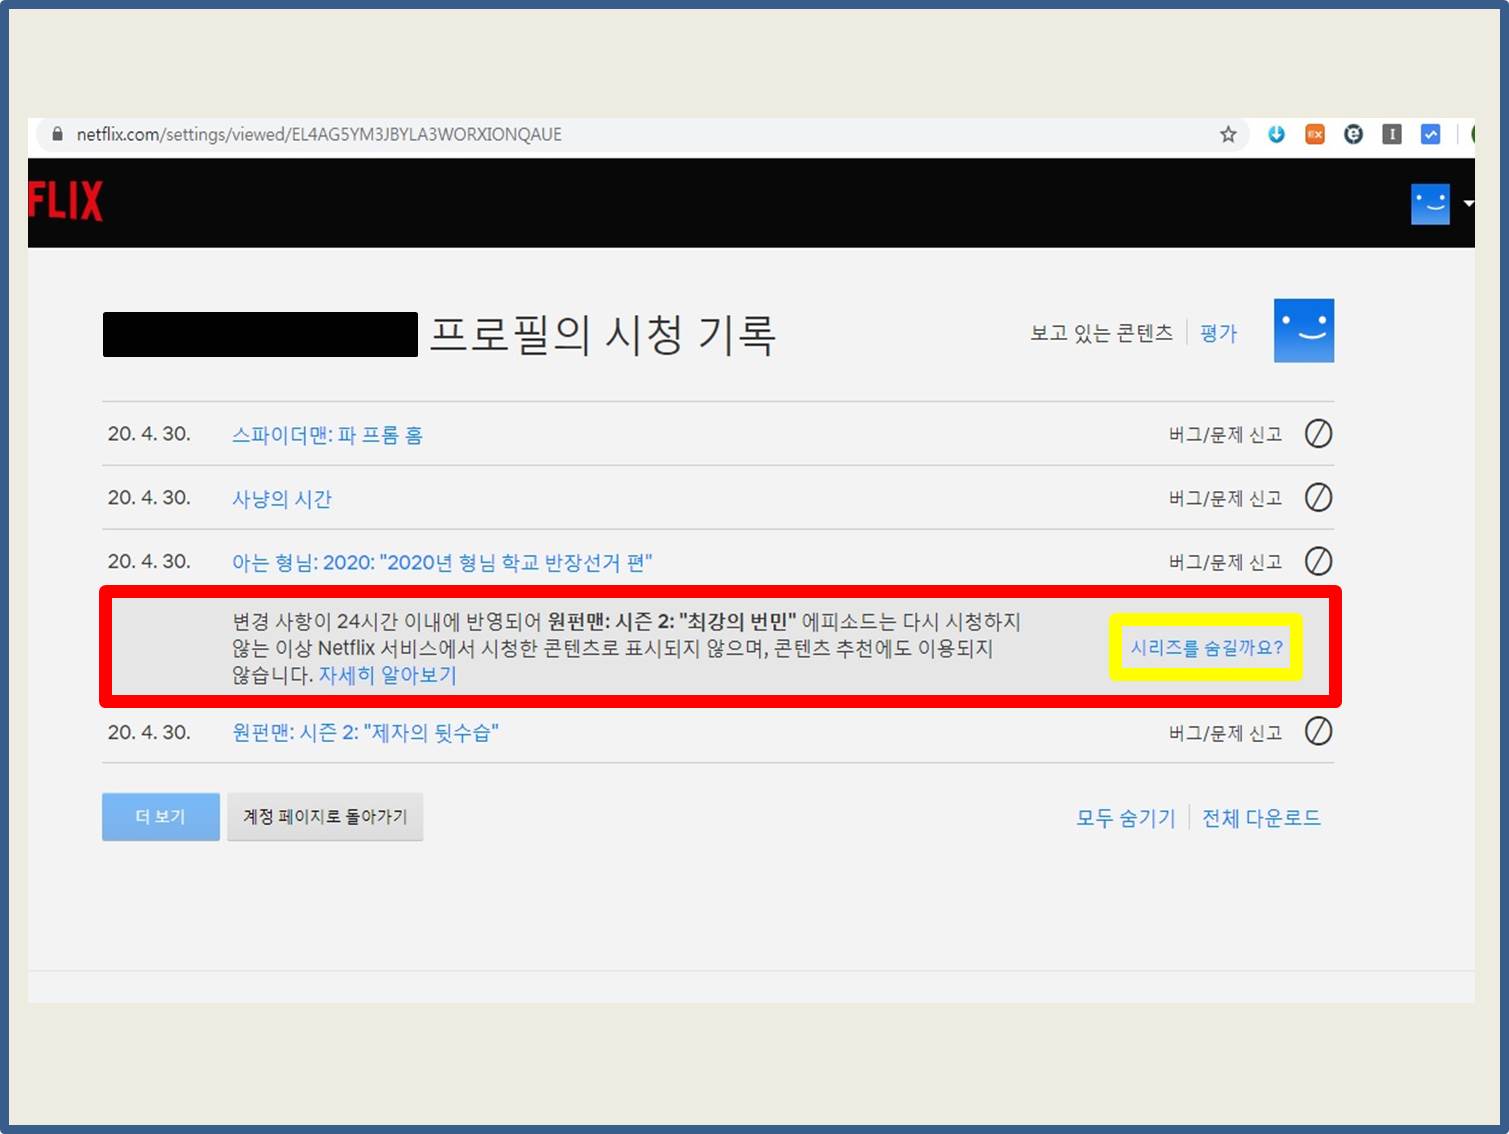Hide the 사냥의 시간 viewing entry icon

click(1318, 498)
